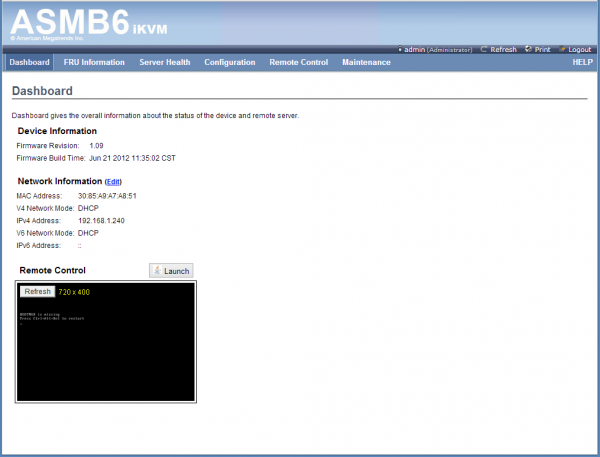Click the Logout text link
Screen dimensions: 600x457
pyautogui.click(x=579, y=49)
